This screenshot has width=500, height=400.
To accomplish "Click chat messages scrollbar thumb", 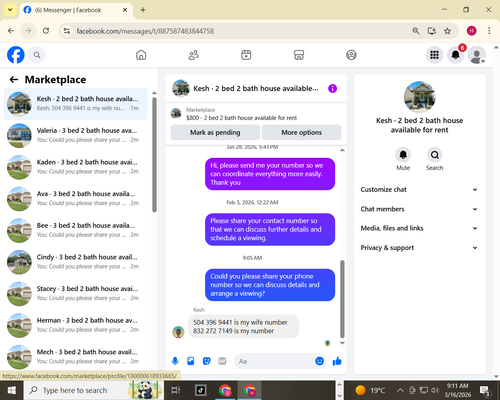I will click(342, 299).
